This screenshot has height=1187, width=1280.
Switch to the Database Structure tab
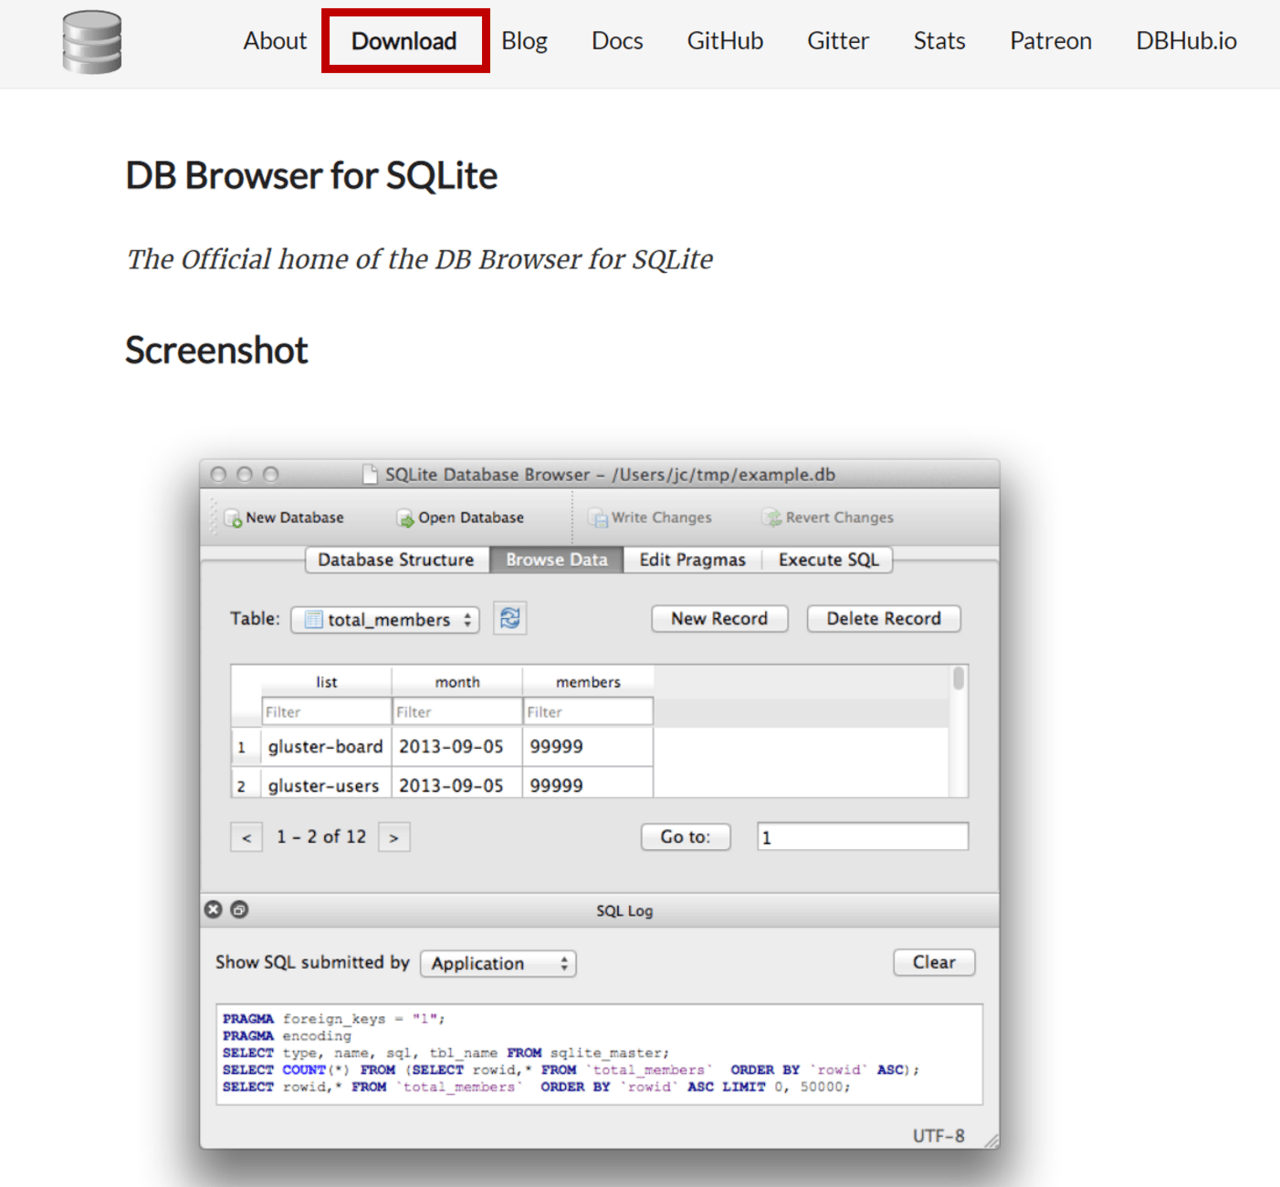[397, 560]
